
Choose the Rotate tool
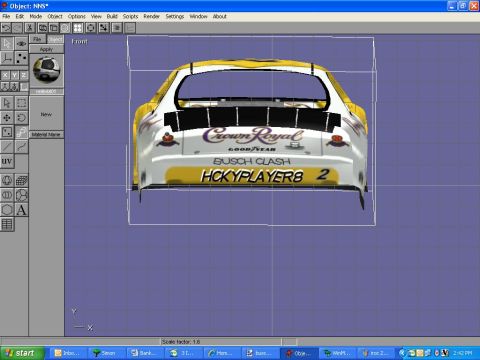point(21,118)
